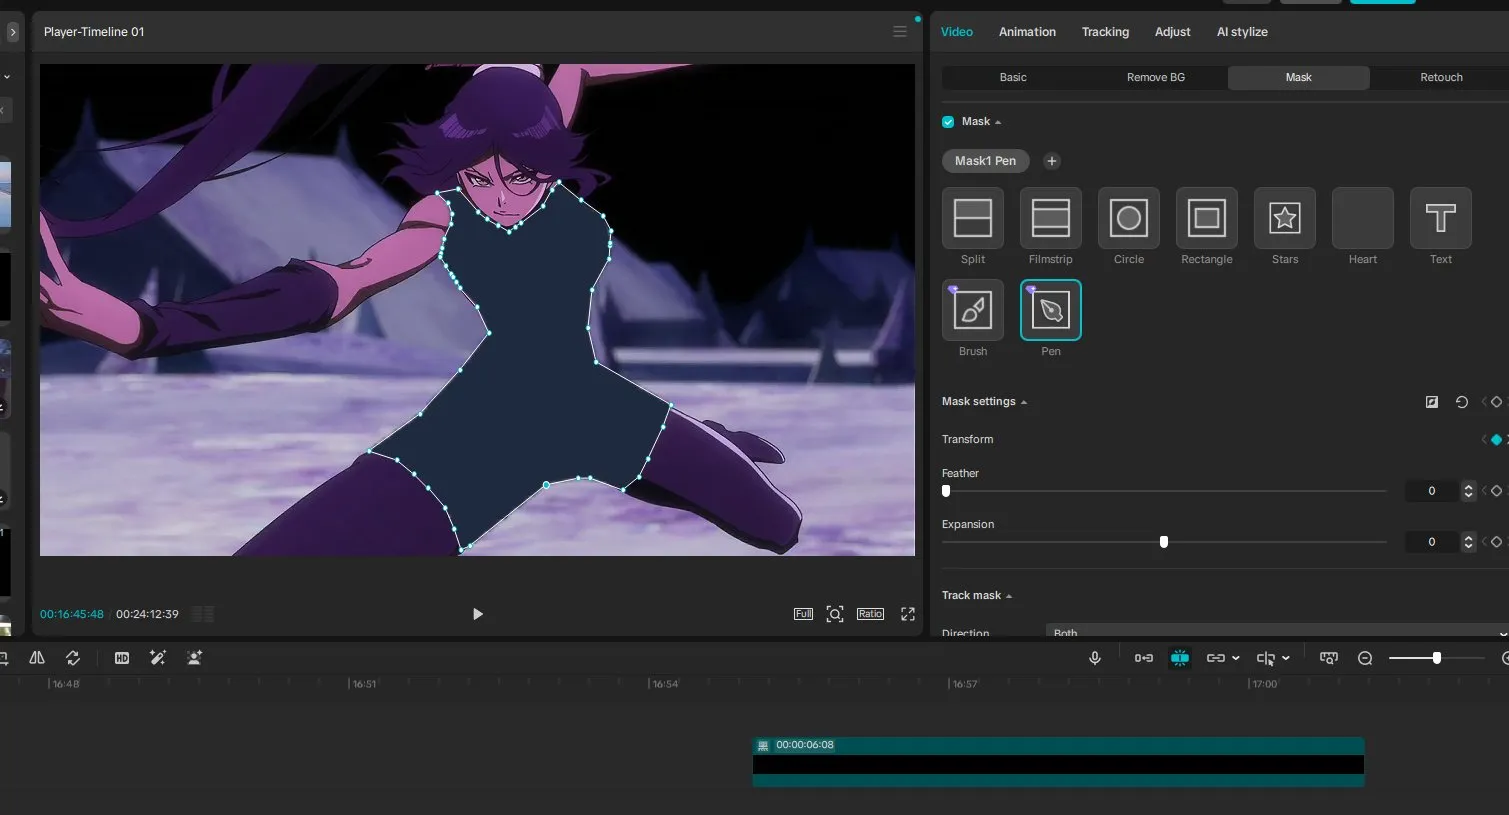Click the Expansion value stepper arrows
The image size is (1509, 815).
pos(1468,542)
